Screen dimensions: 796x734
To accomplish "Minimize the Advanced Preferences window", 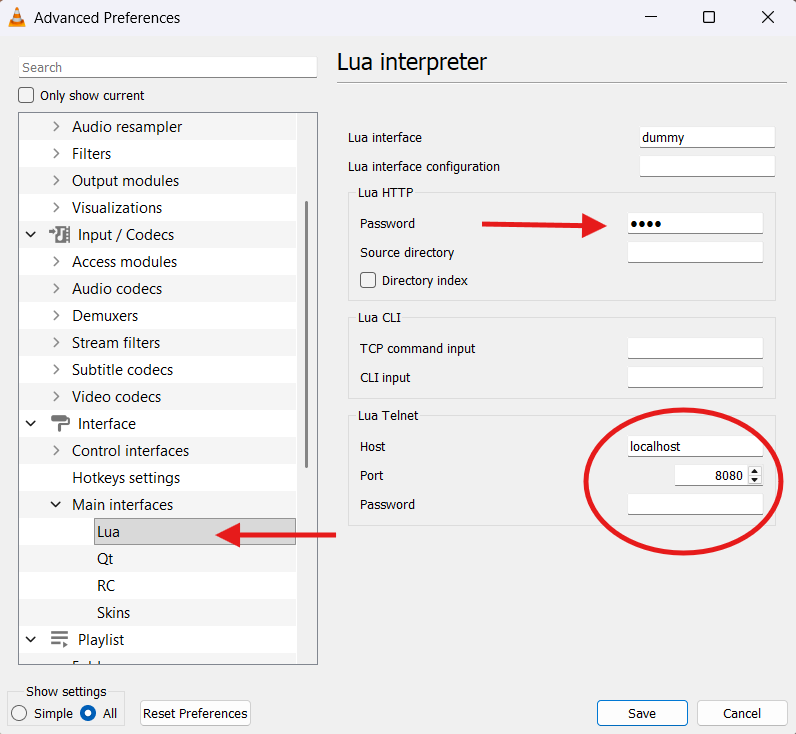I will tap(651, 17).
